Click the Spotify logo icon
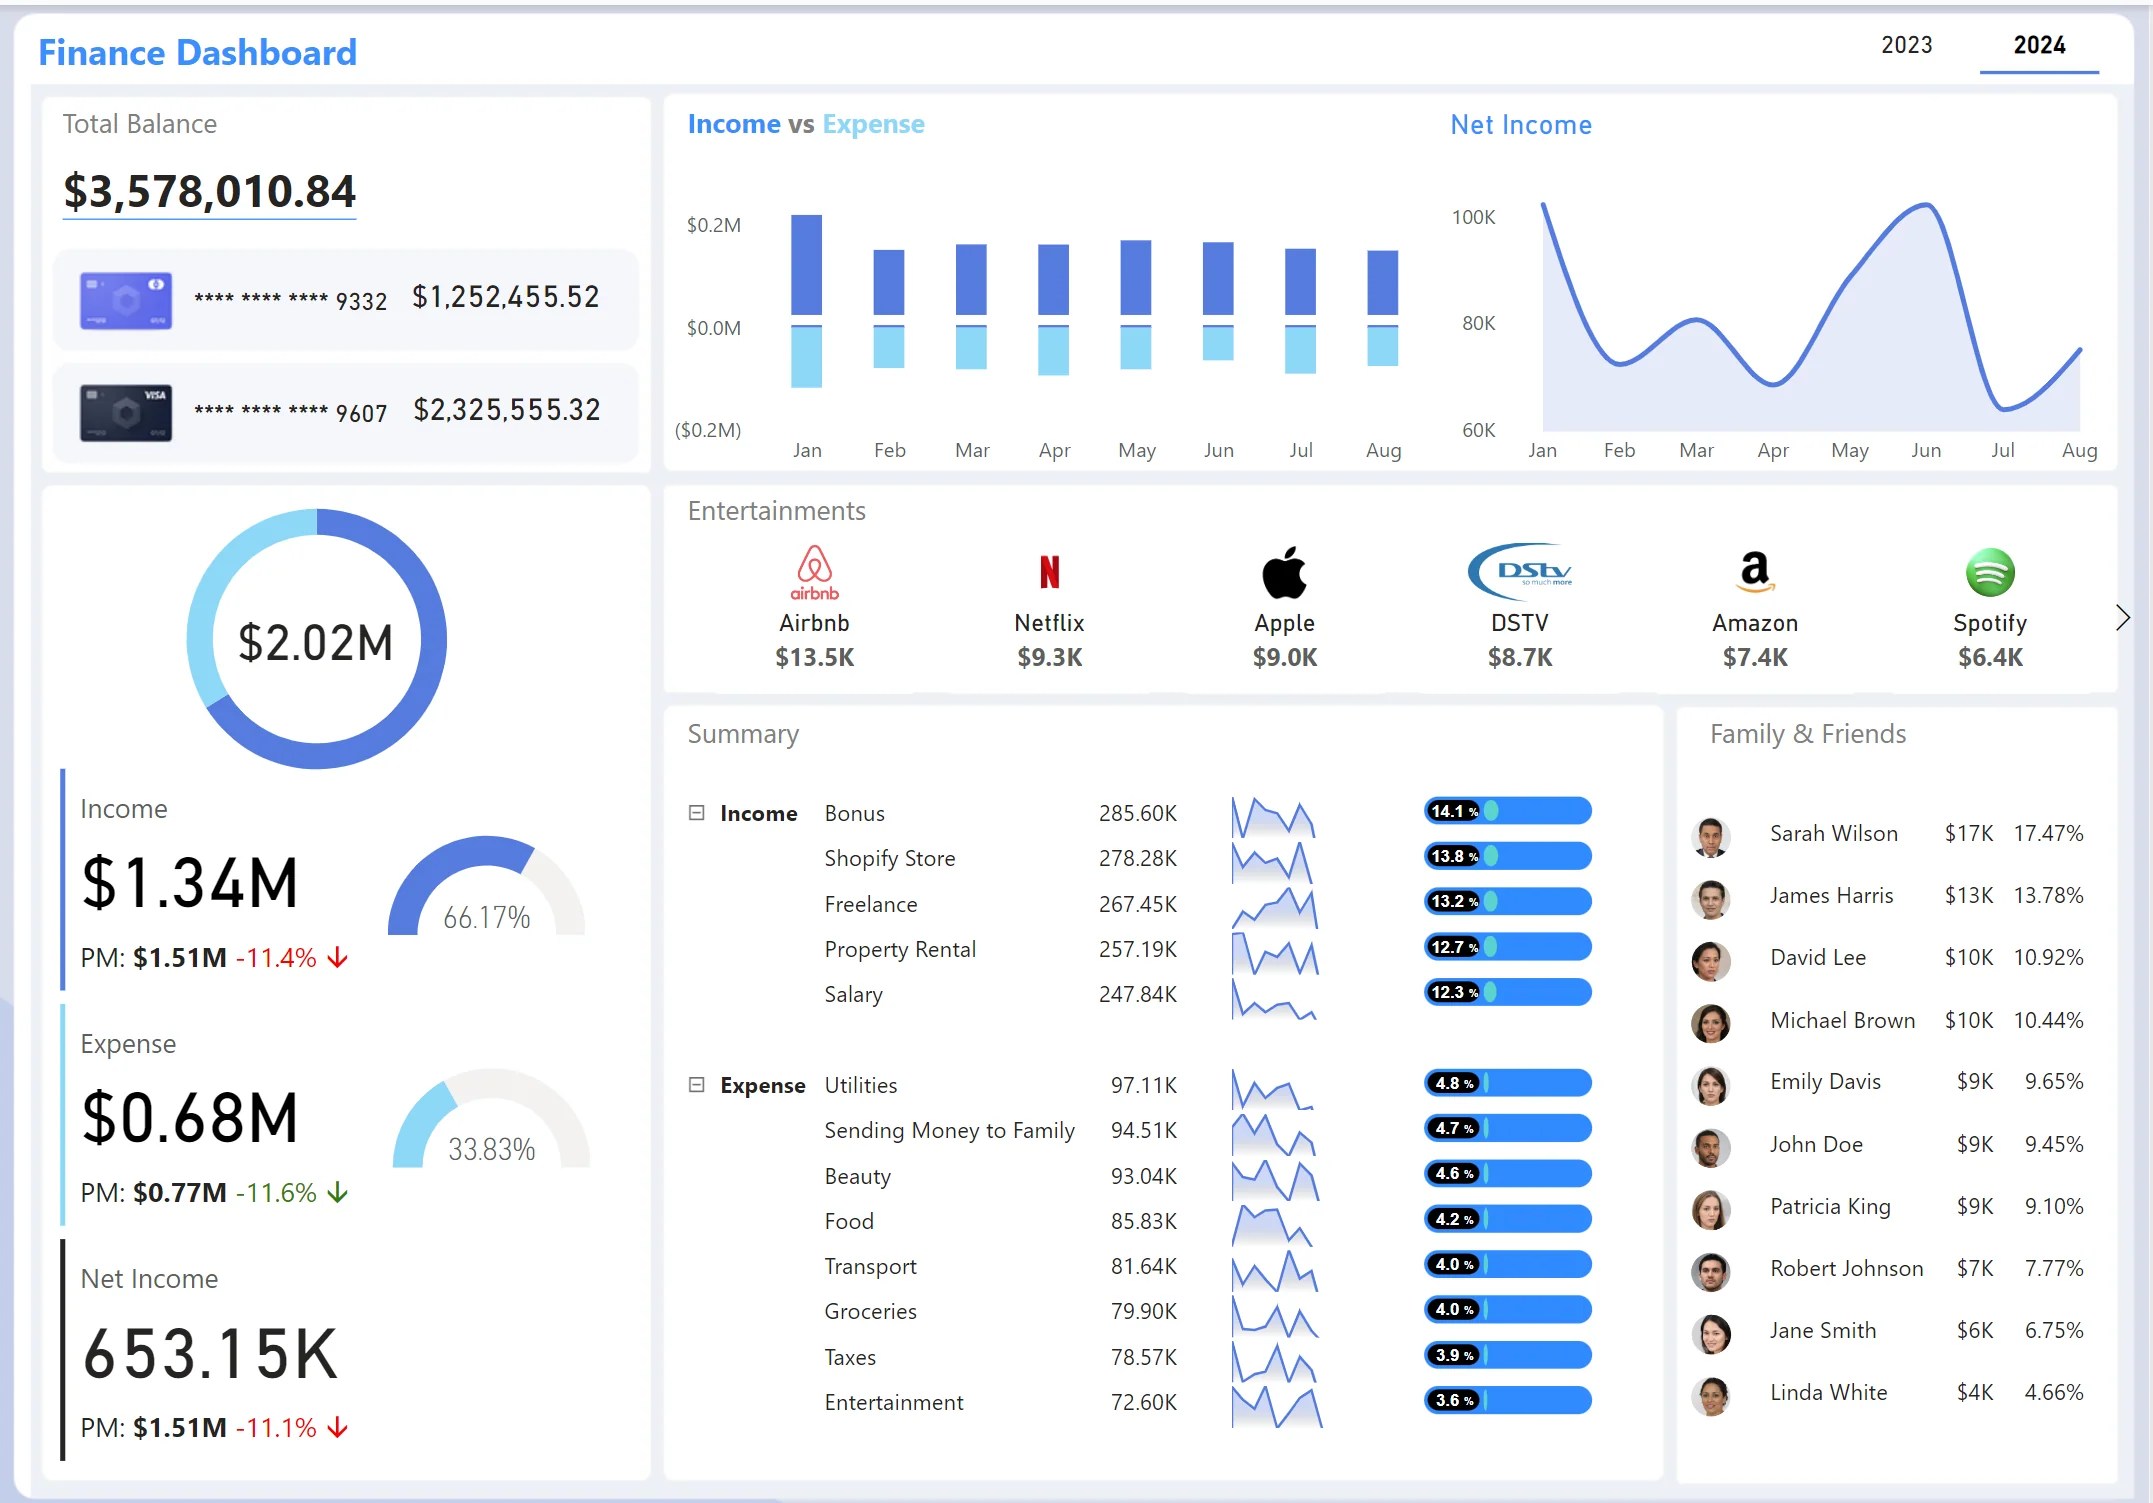This screenshot has height=1503, width=2153. (x=1990, y=572)
